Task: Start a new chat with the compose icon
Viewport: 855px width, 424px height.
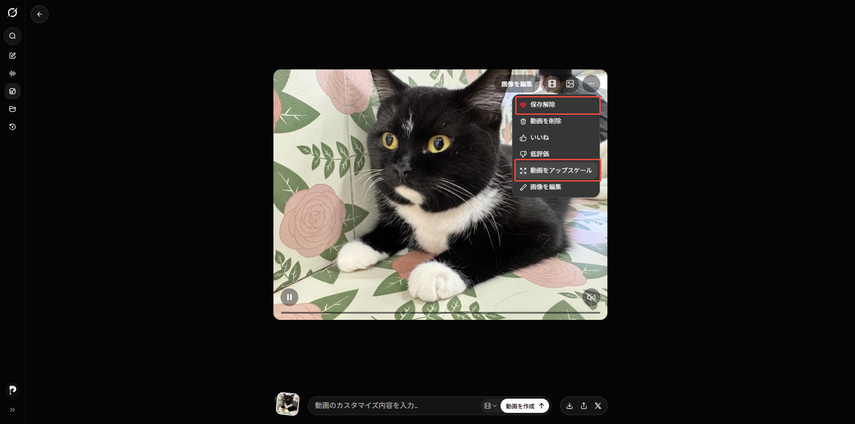Action: point(13,56)
